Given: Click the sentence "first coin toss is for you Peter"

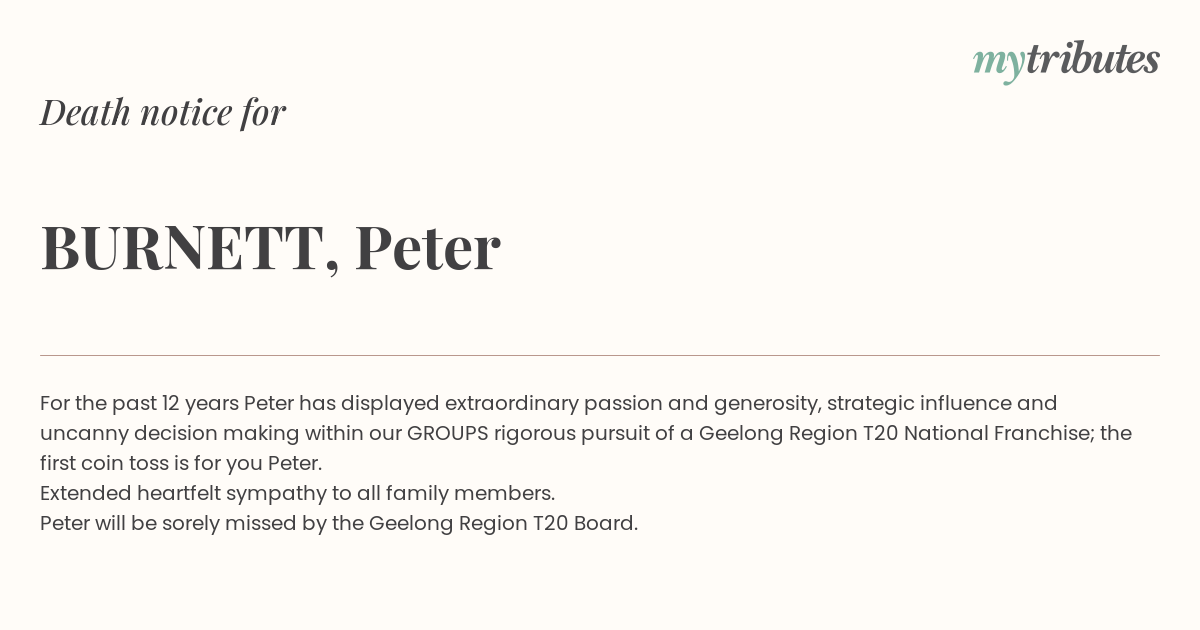Looking at the screenshot, I should pyautogui.click(x=181, y=463).
